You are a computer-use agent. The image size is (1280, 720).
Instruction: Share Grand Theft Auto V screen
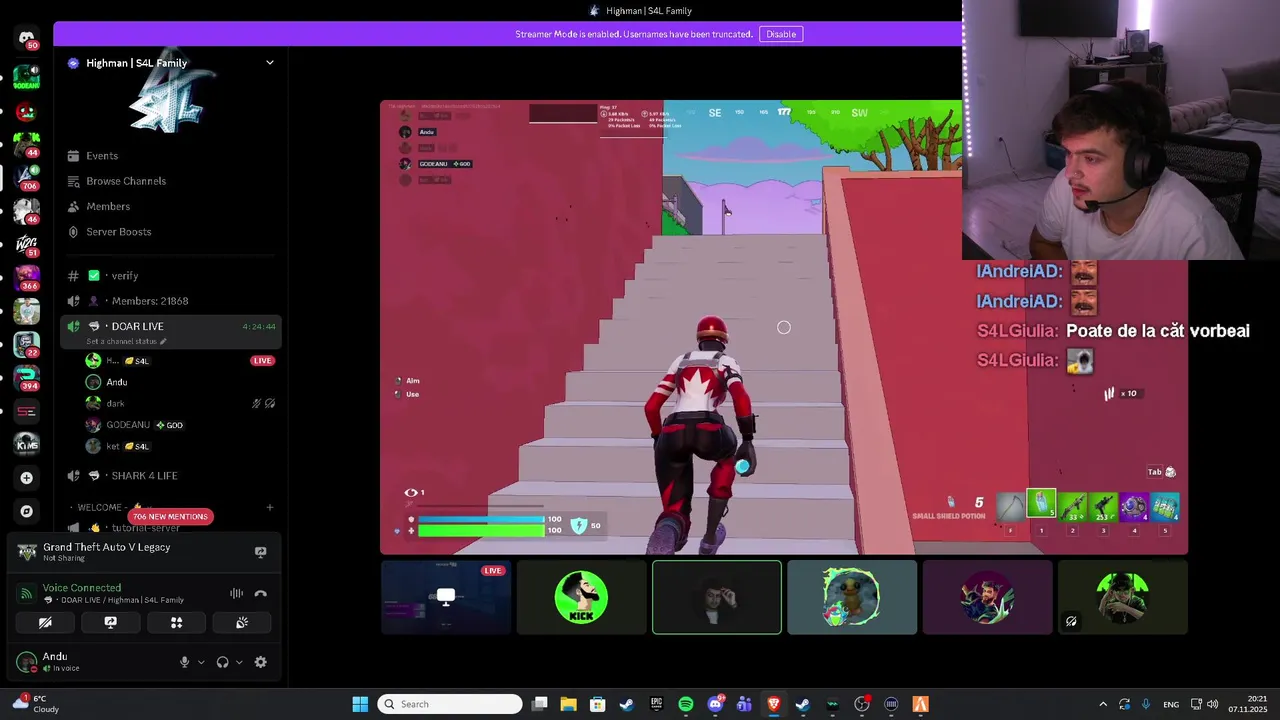260,552
